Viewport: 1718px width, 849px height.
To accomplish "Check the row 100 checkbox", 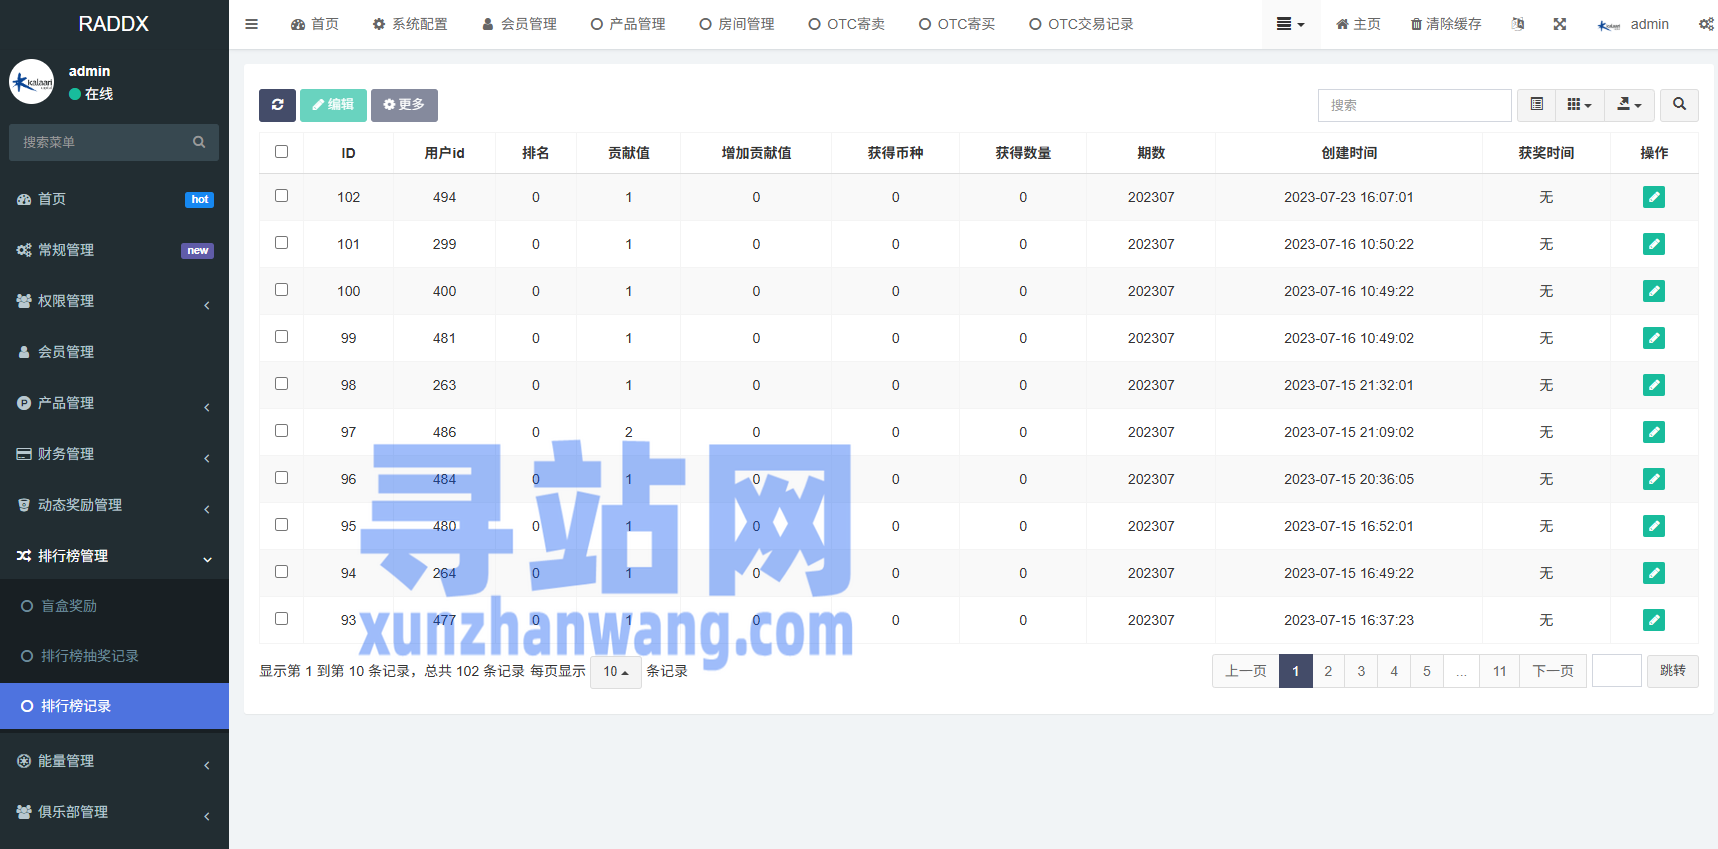I will tap(281, 290).
